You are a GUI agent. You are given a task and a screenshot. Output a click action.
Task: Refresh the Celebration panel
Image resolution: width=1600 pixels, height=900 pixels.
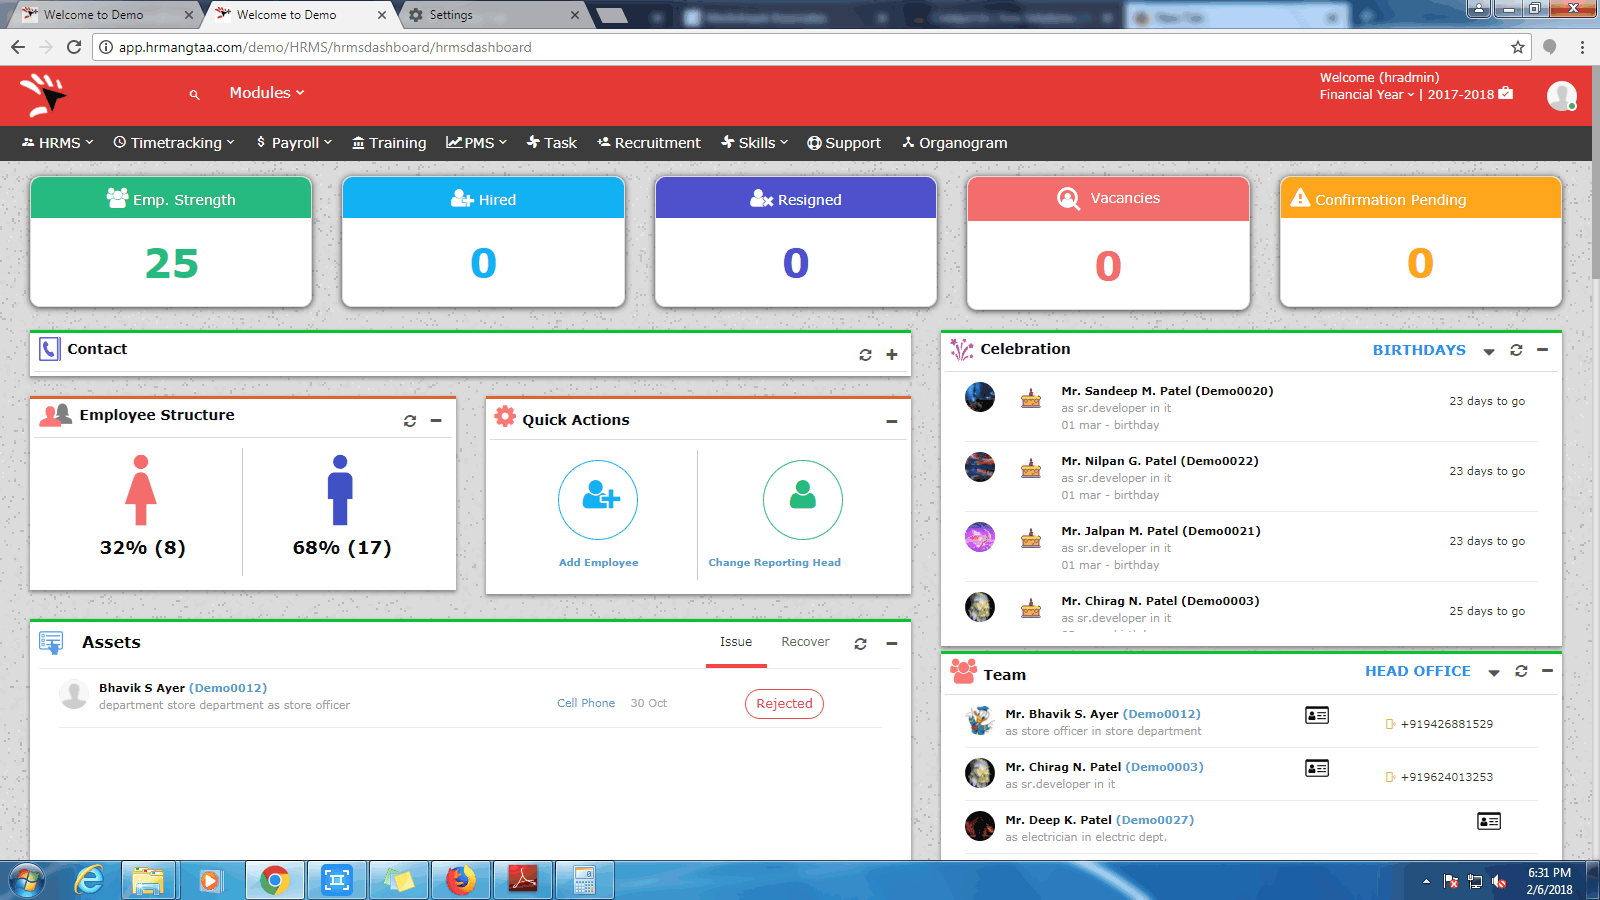click(1516, 350)
